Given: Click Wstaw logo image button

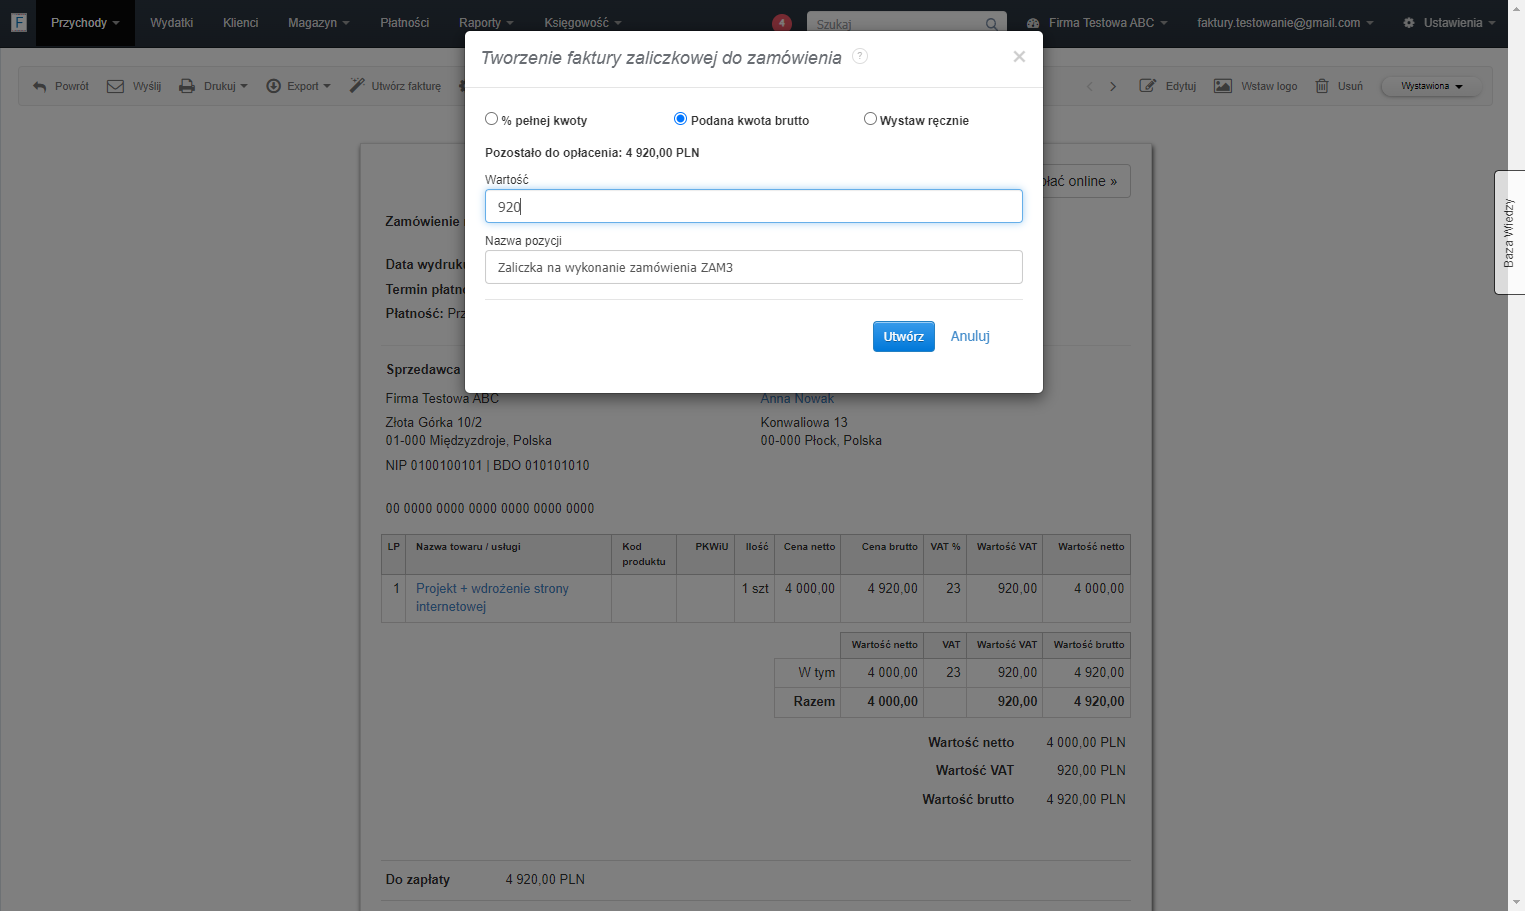Looking at the screenshot, I should coord(1256,86).
